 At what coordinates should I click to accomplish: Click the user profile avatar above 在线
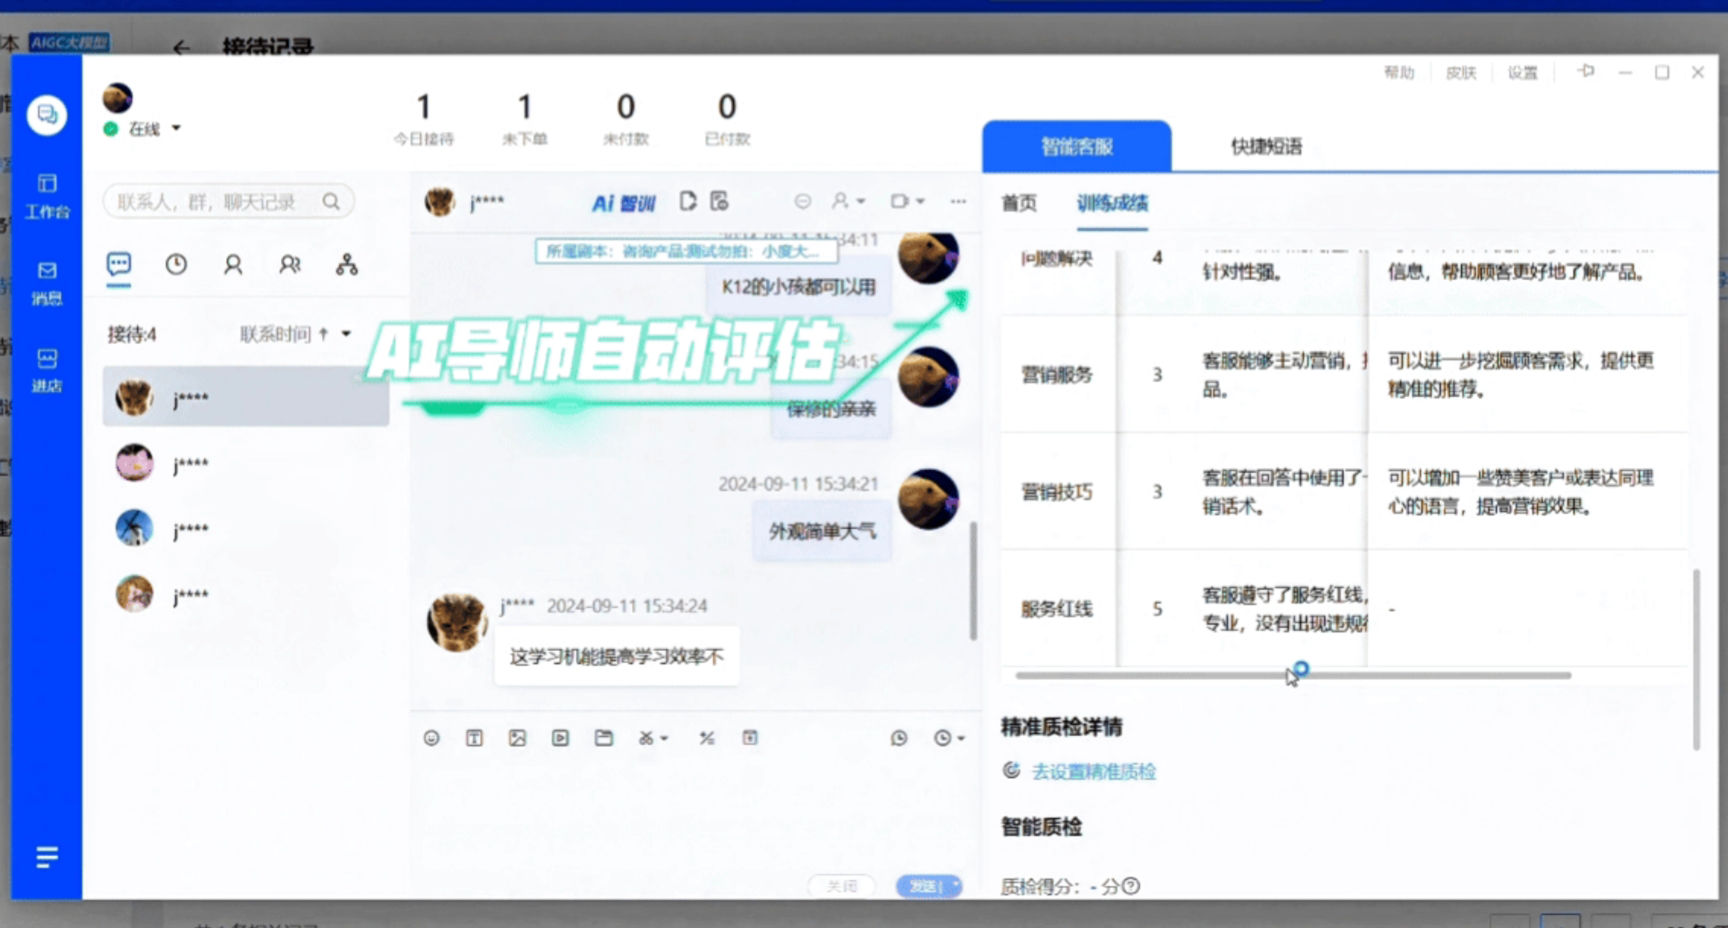click(x=118, y=98)
